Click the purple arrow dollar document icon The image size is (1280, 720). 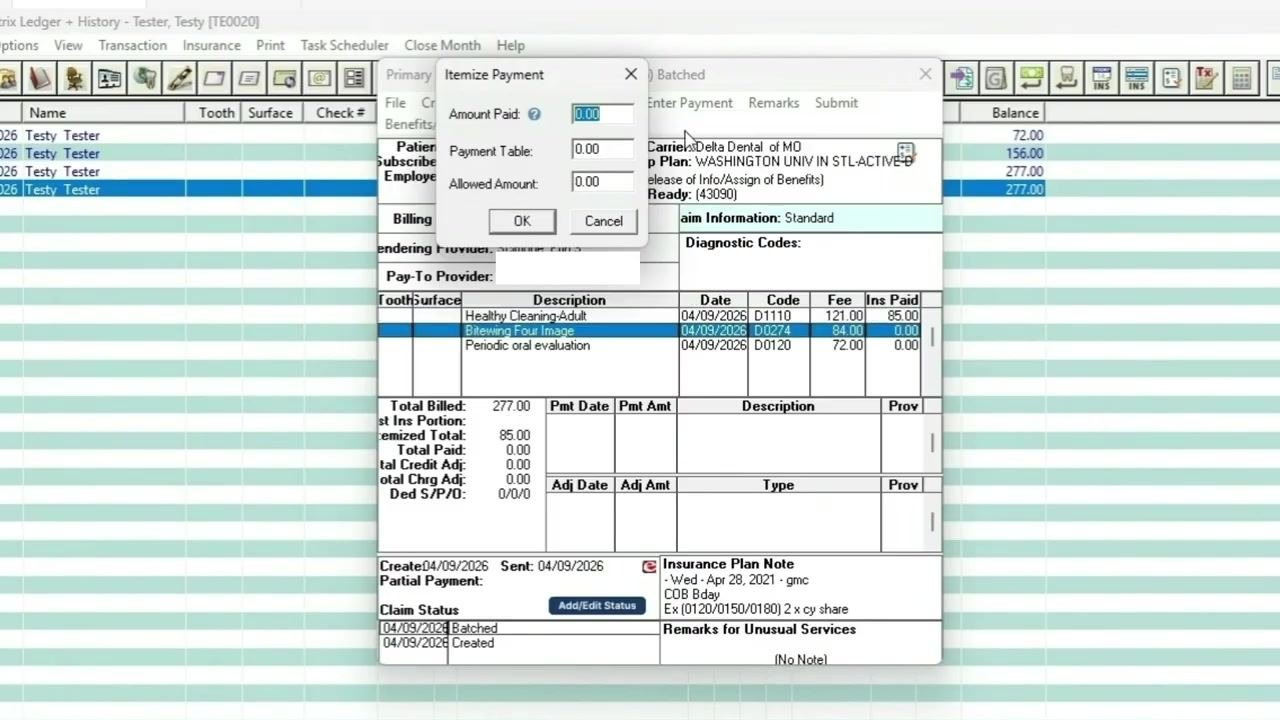[x=962, y=77]
